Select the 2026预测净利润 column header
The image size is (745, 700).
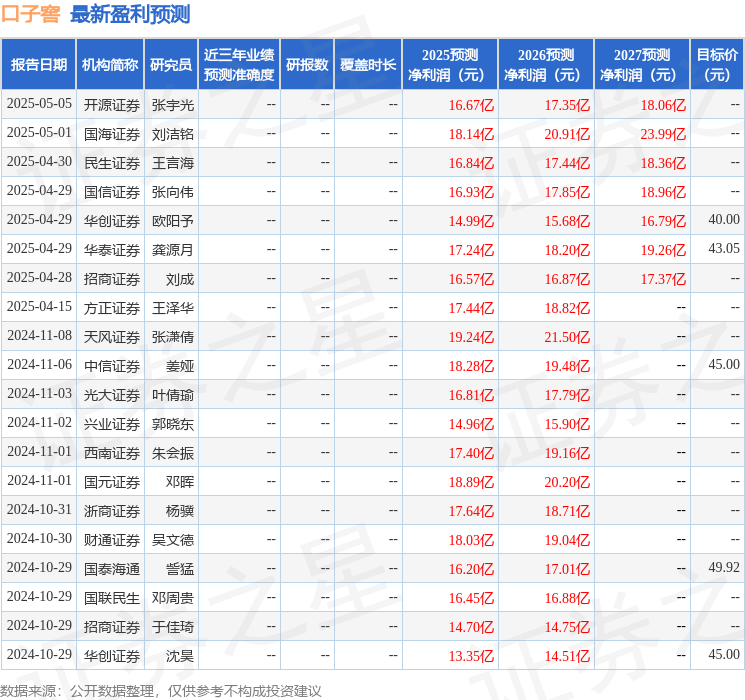546,65
